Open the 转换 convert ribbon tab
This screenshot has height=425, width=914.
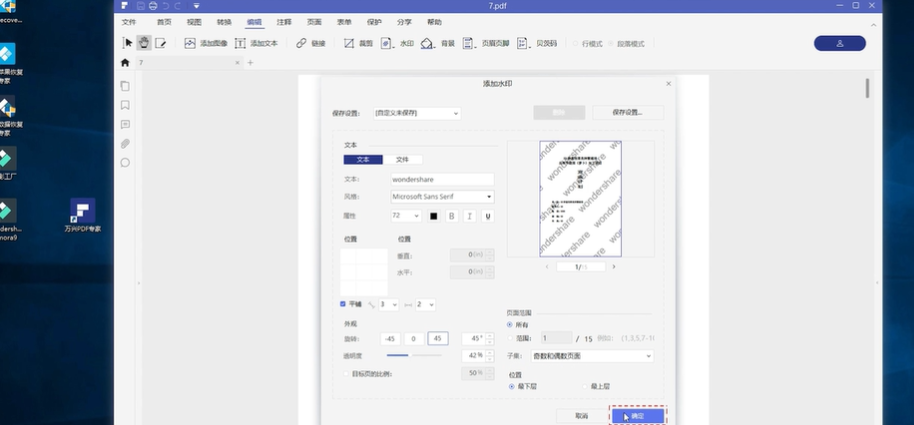(x=224, y=22)
